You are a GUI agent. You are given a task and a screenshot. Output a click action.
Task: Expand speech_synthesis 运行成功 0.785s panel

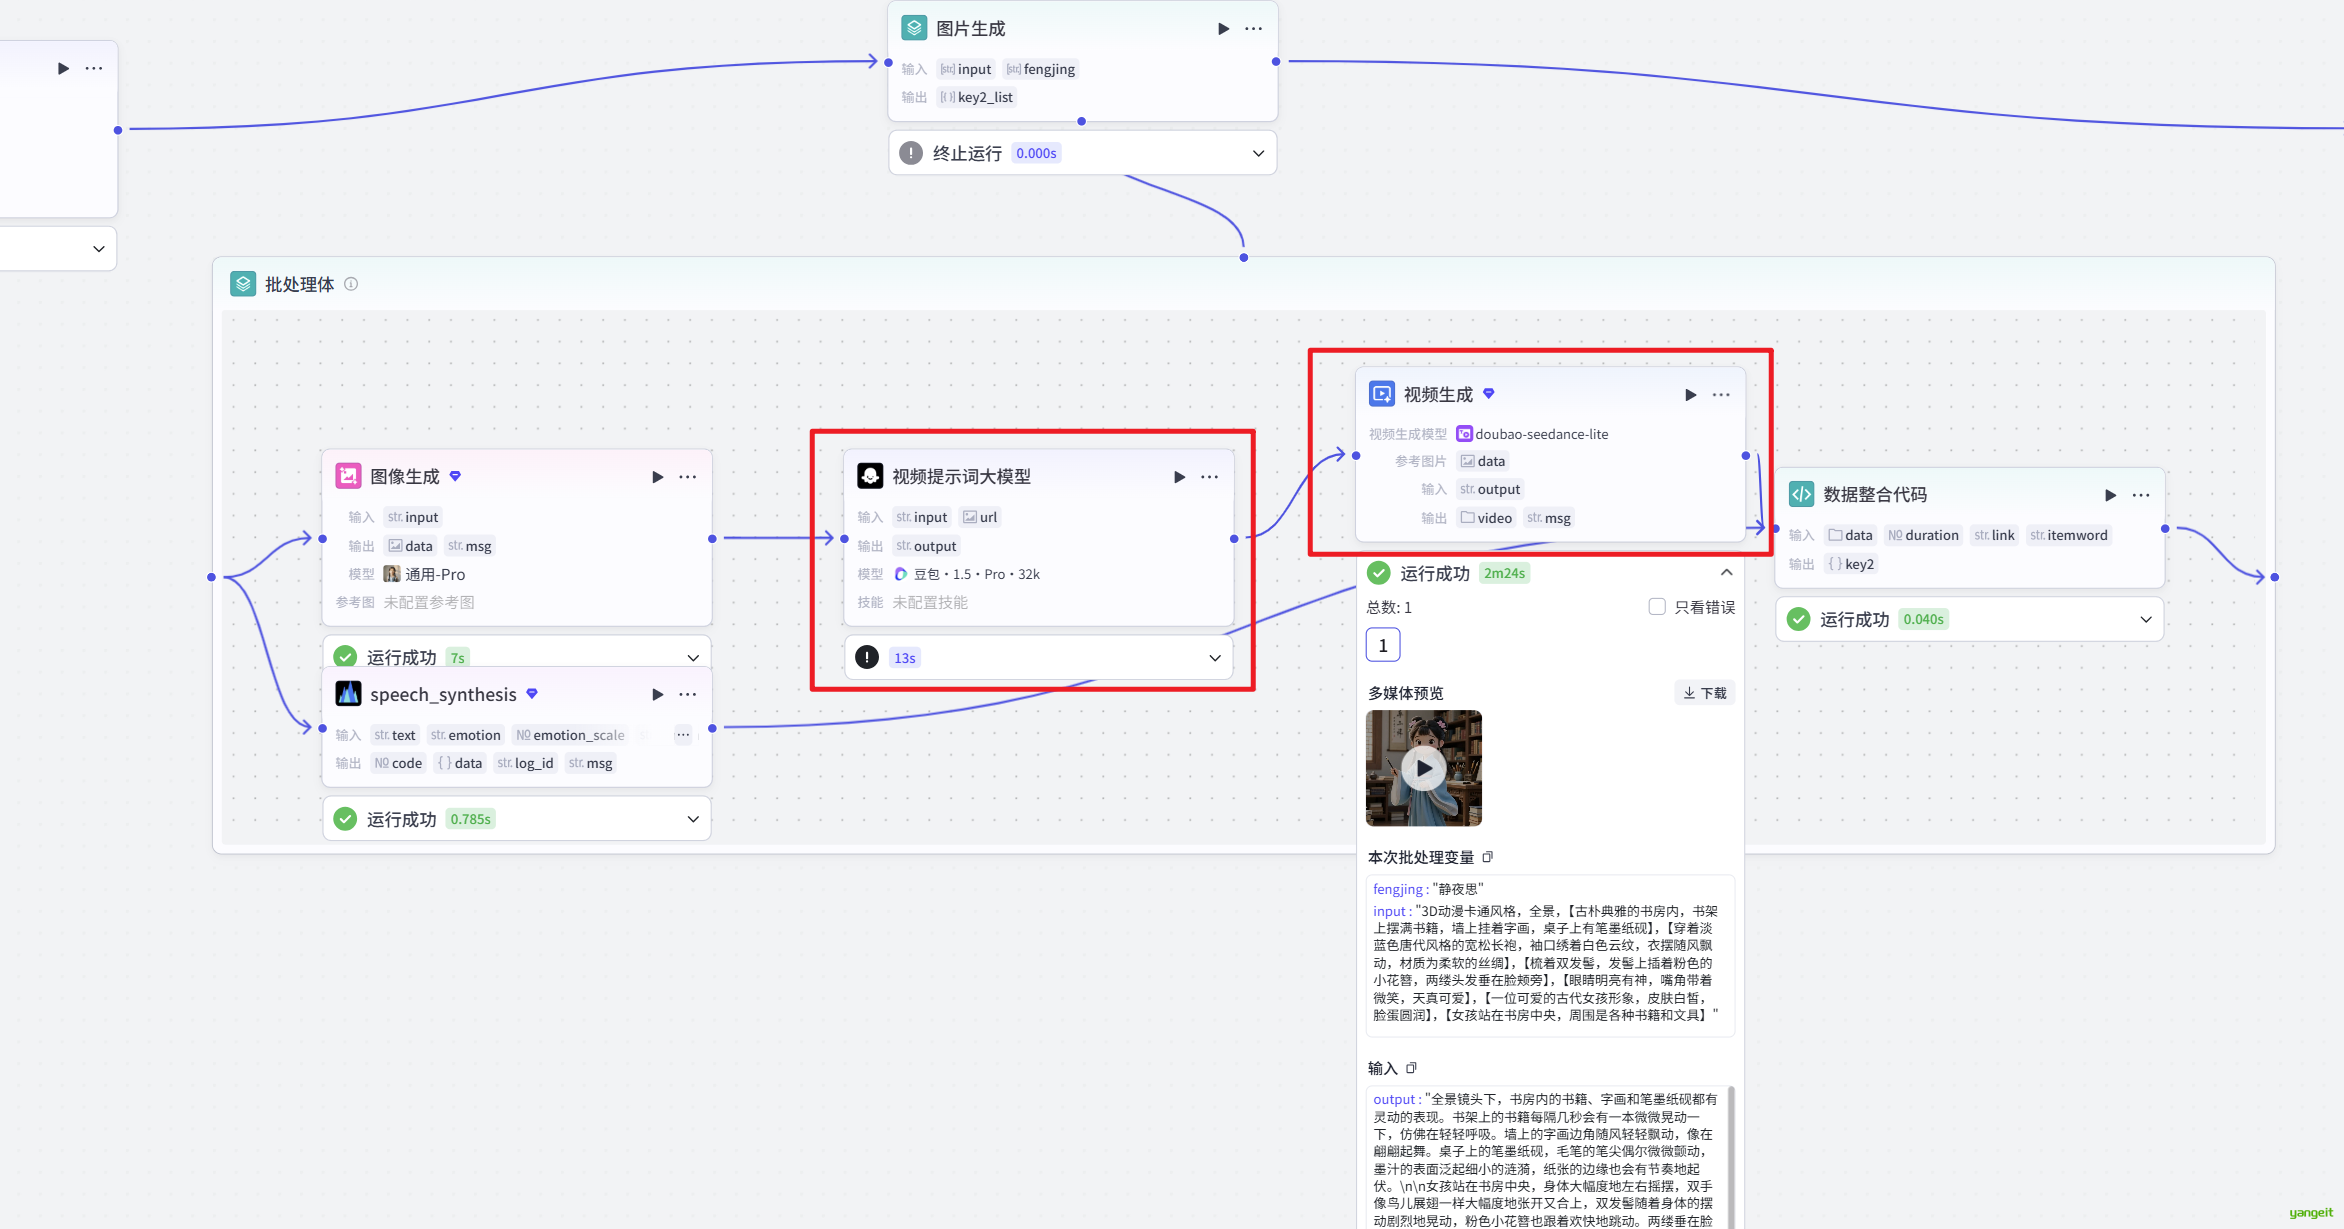pos(693,819)
